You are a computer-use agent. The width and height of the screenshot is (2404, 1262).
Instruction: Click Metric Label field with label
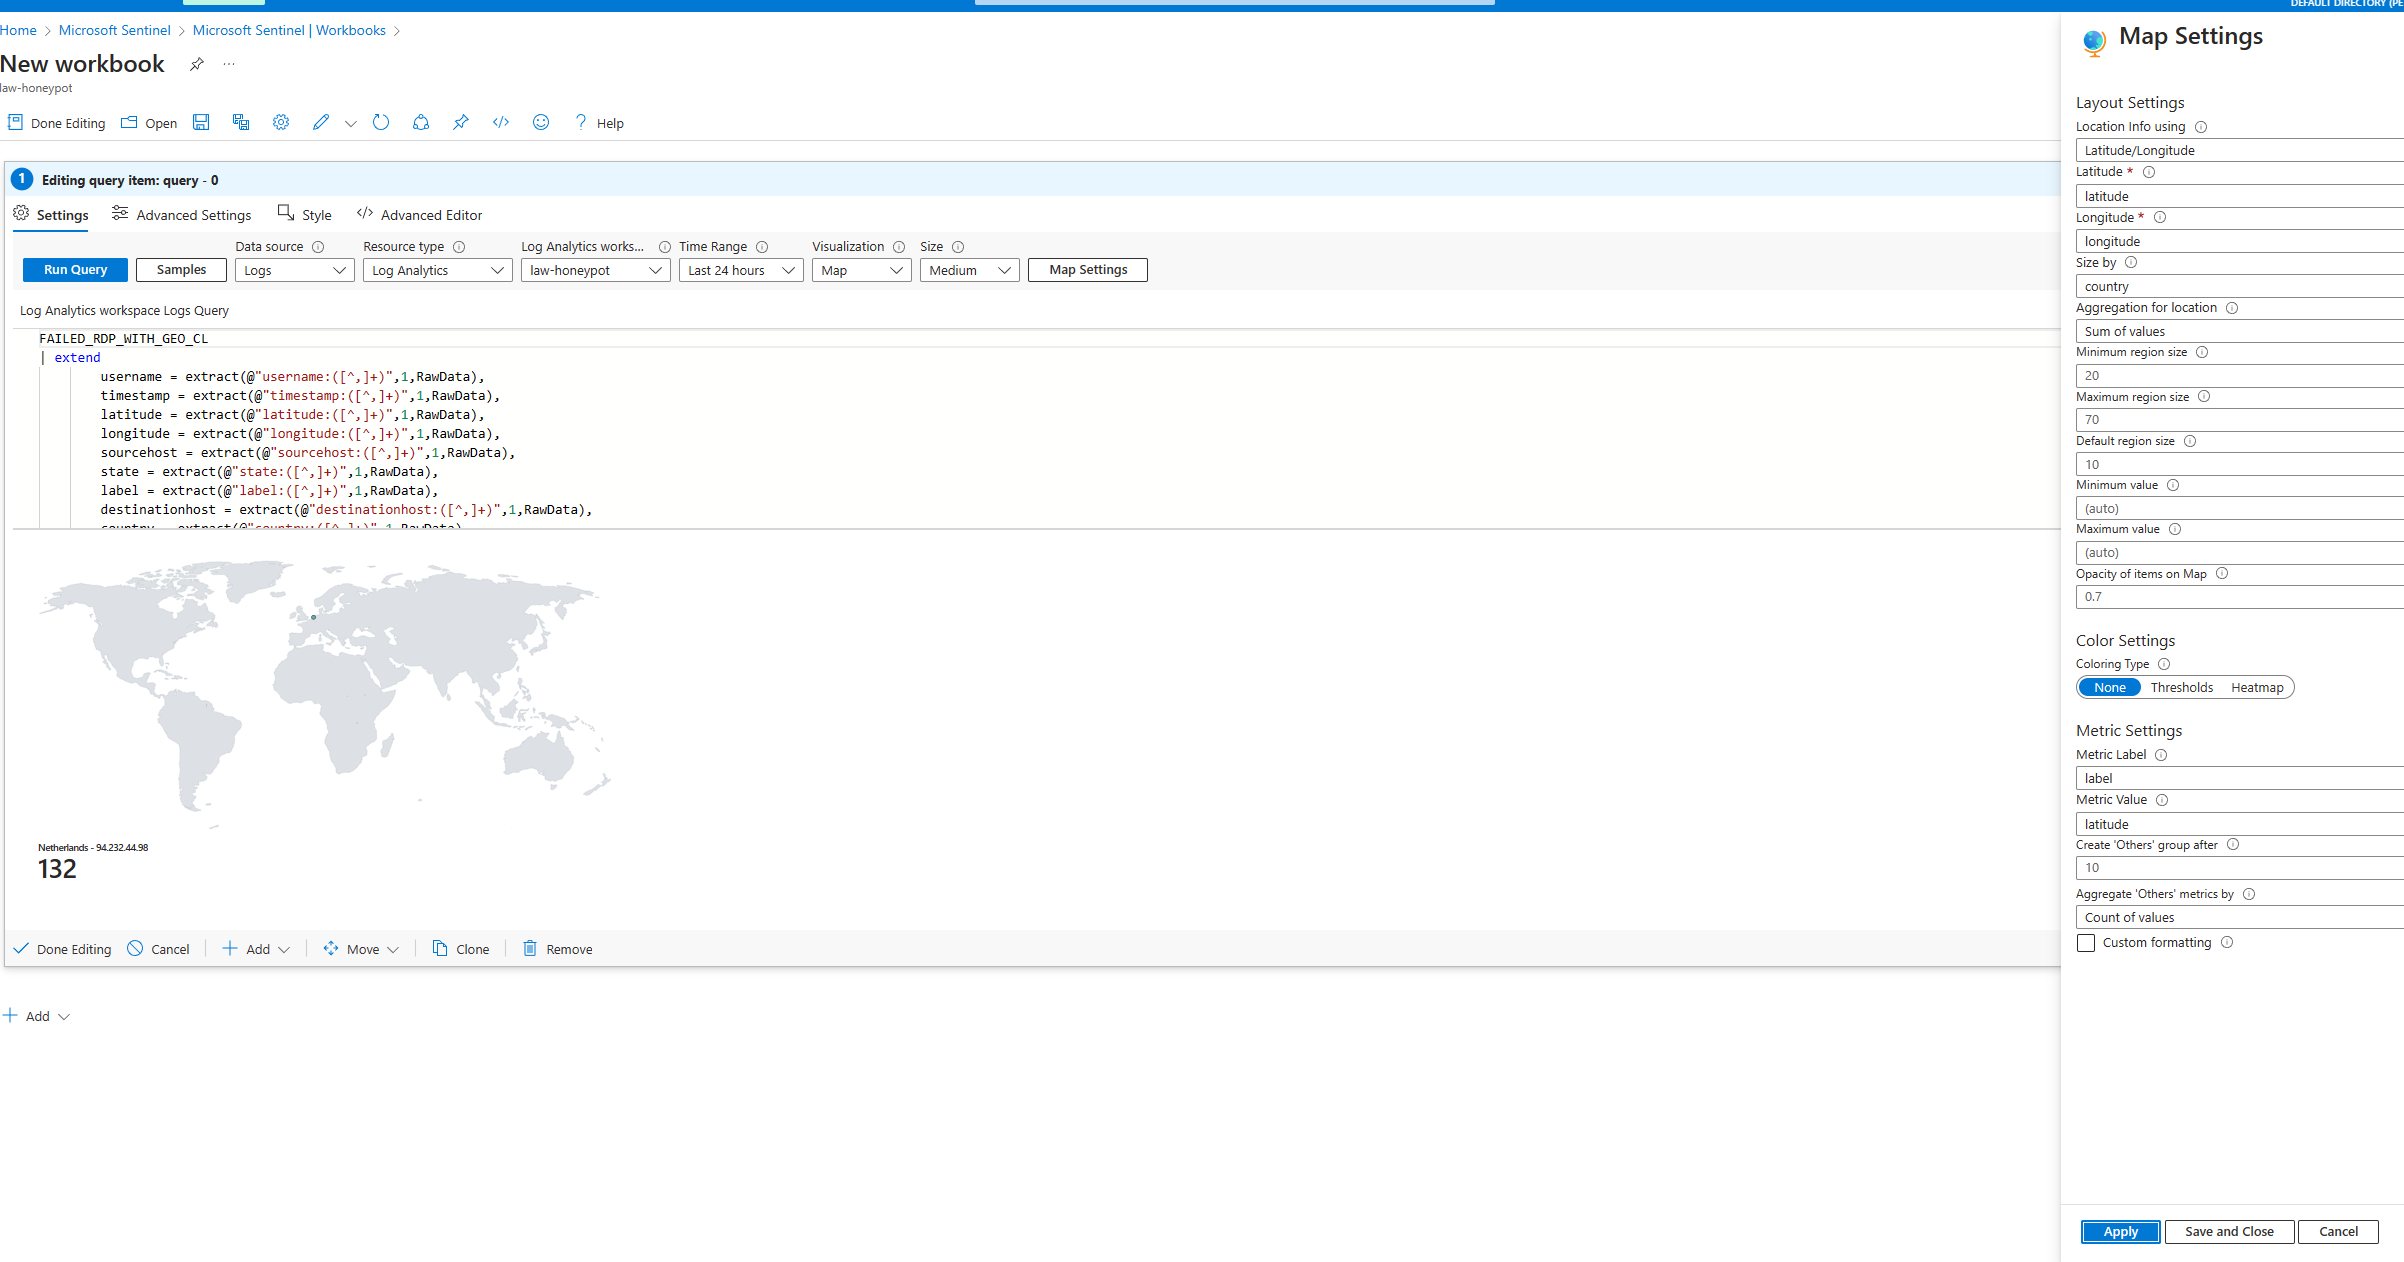point(2239,778)
